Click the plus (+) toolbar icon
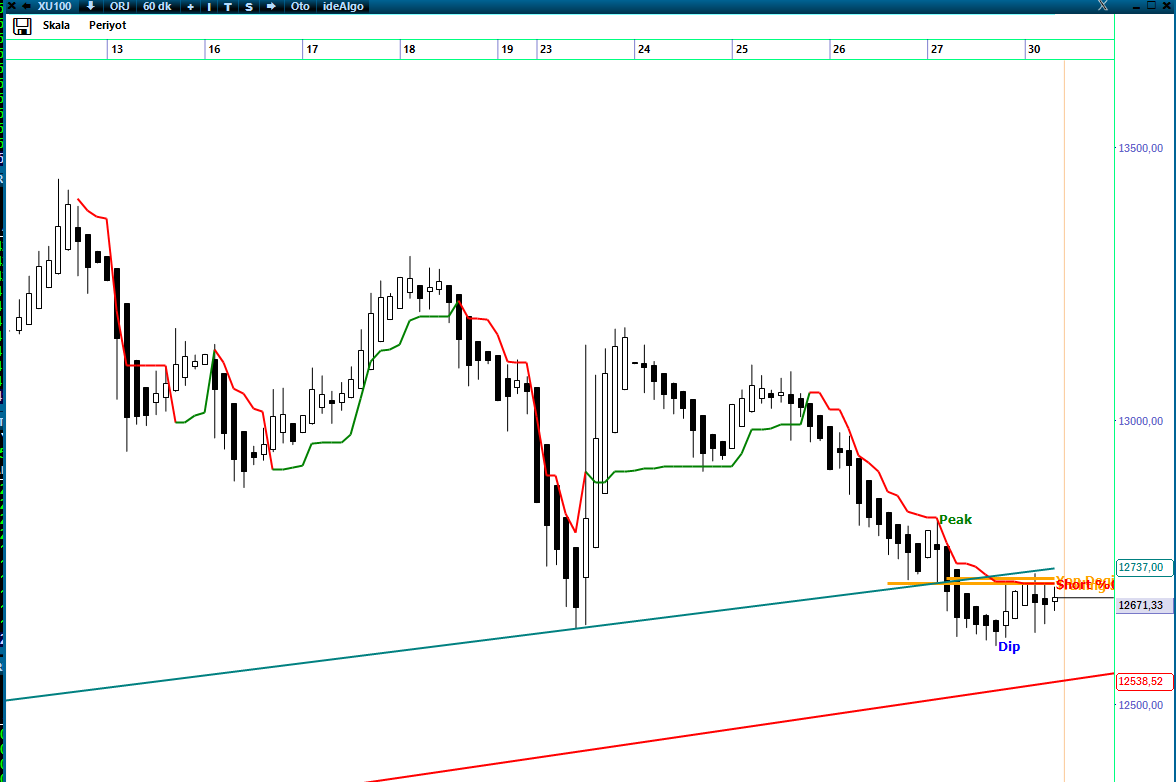Screen dimensions: 1176x782 [190, 6]
